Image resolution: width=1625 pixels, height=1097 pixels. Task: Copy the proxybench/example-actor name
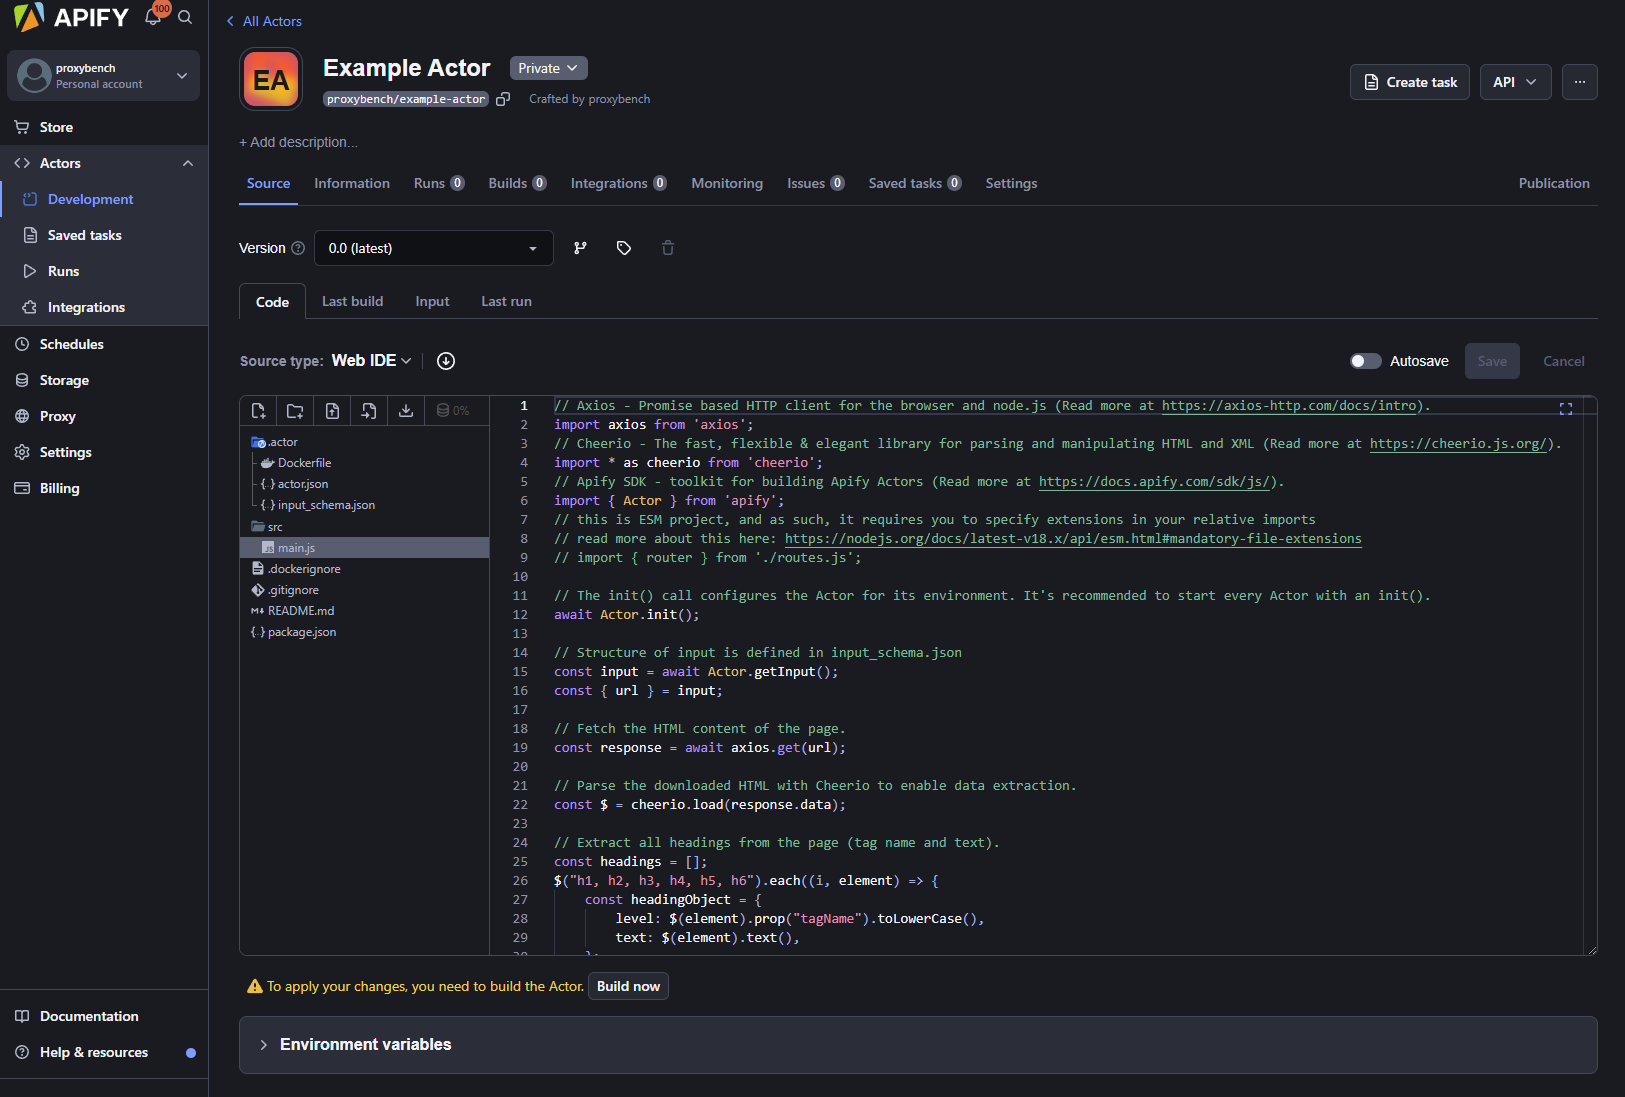(504, 99)
